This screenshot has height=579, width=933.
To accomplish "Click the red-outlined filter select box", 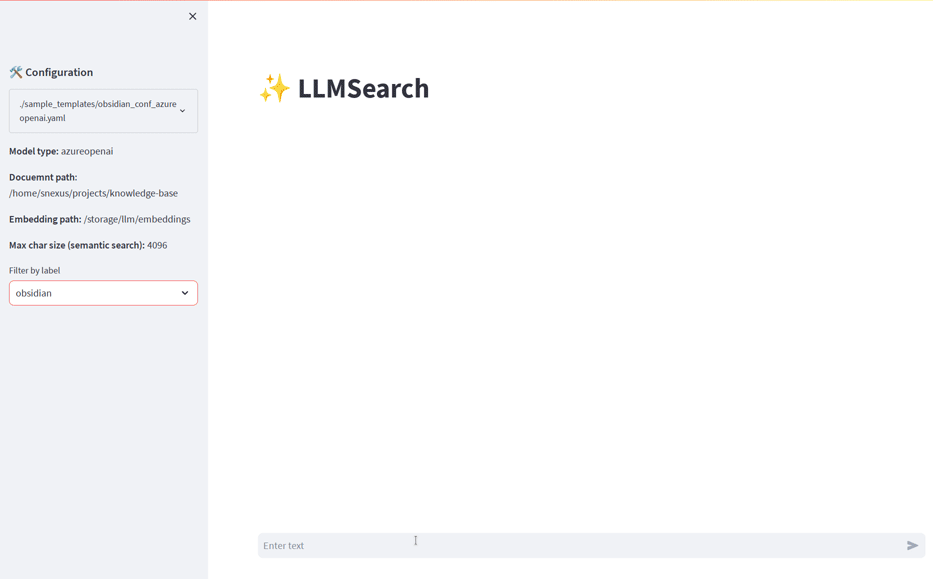I will pyautogui.click(x=103, y=292).
